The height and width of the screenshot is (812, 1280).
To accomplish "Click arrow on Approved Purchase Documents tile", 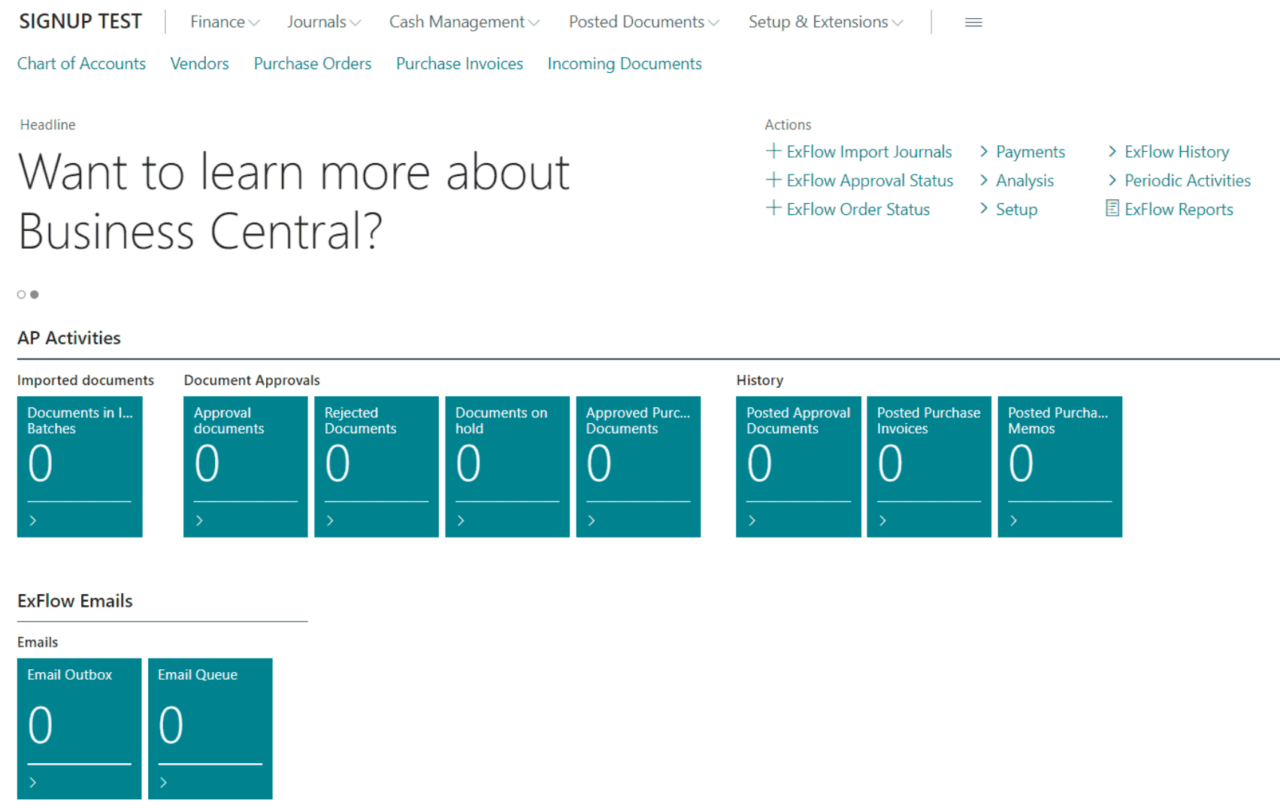I will click(592, 520).
